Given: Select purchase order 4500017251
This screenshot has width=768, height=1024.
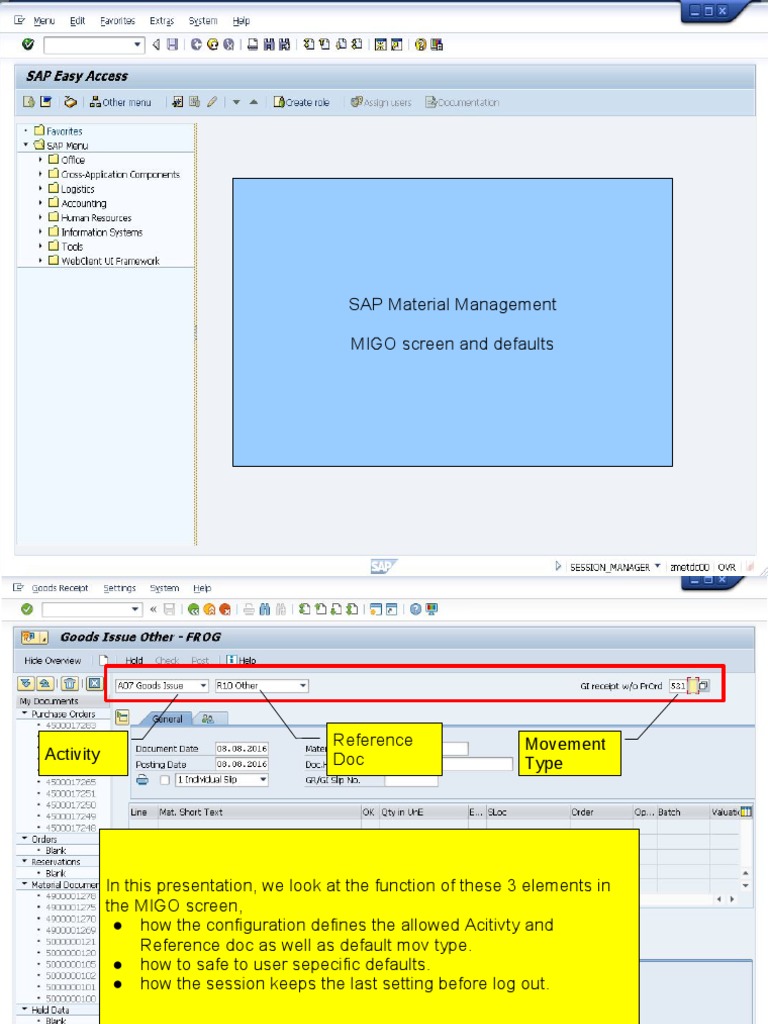Looking at the screenshot, I should tap(71, 793).
